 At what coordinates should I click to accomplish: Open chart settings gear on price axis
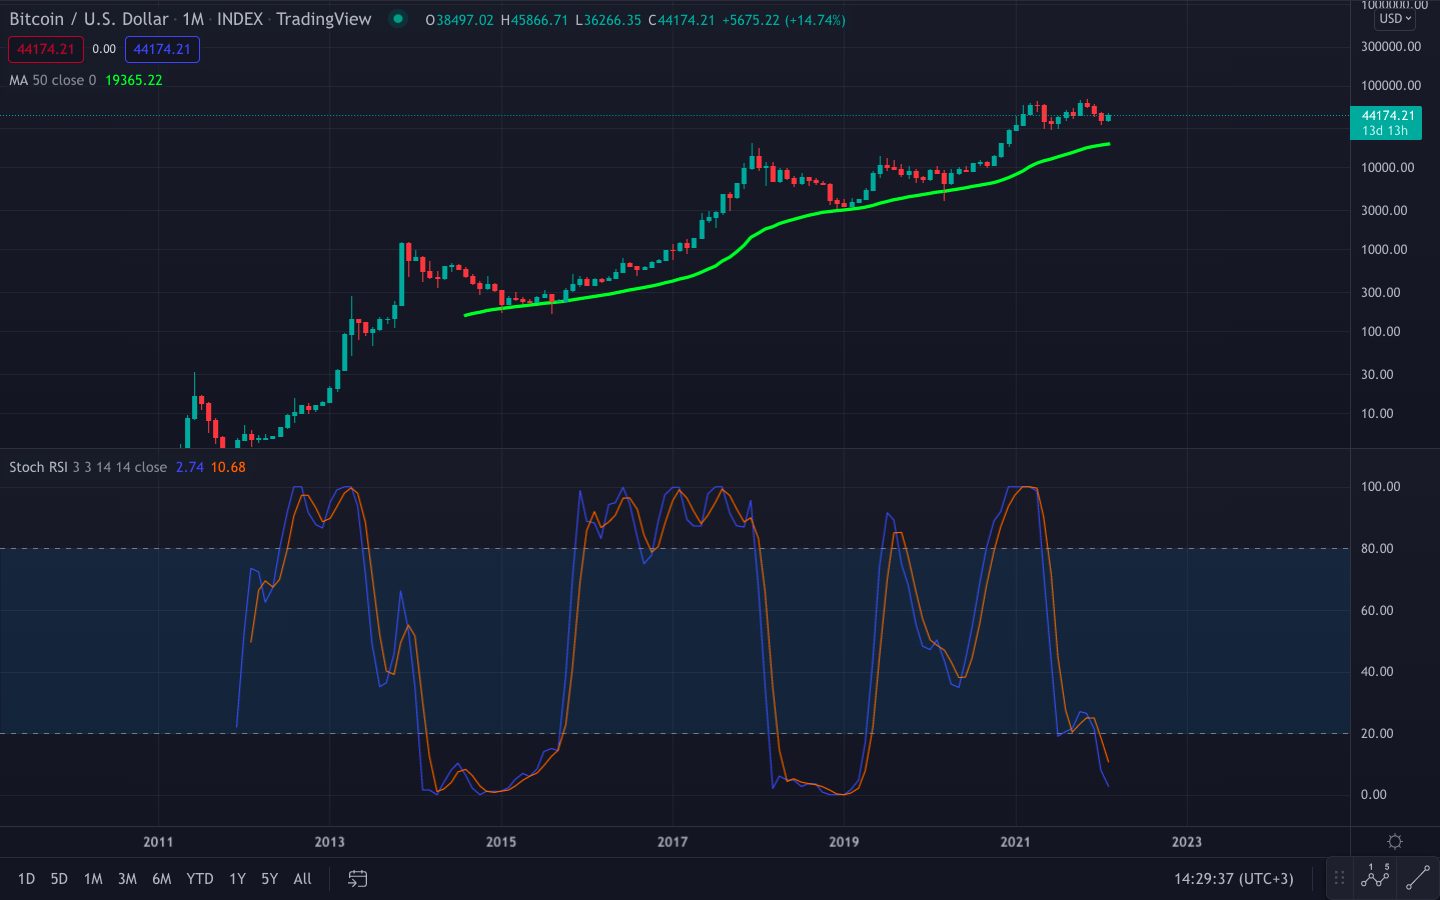1395,842
